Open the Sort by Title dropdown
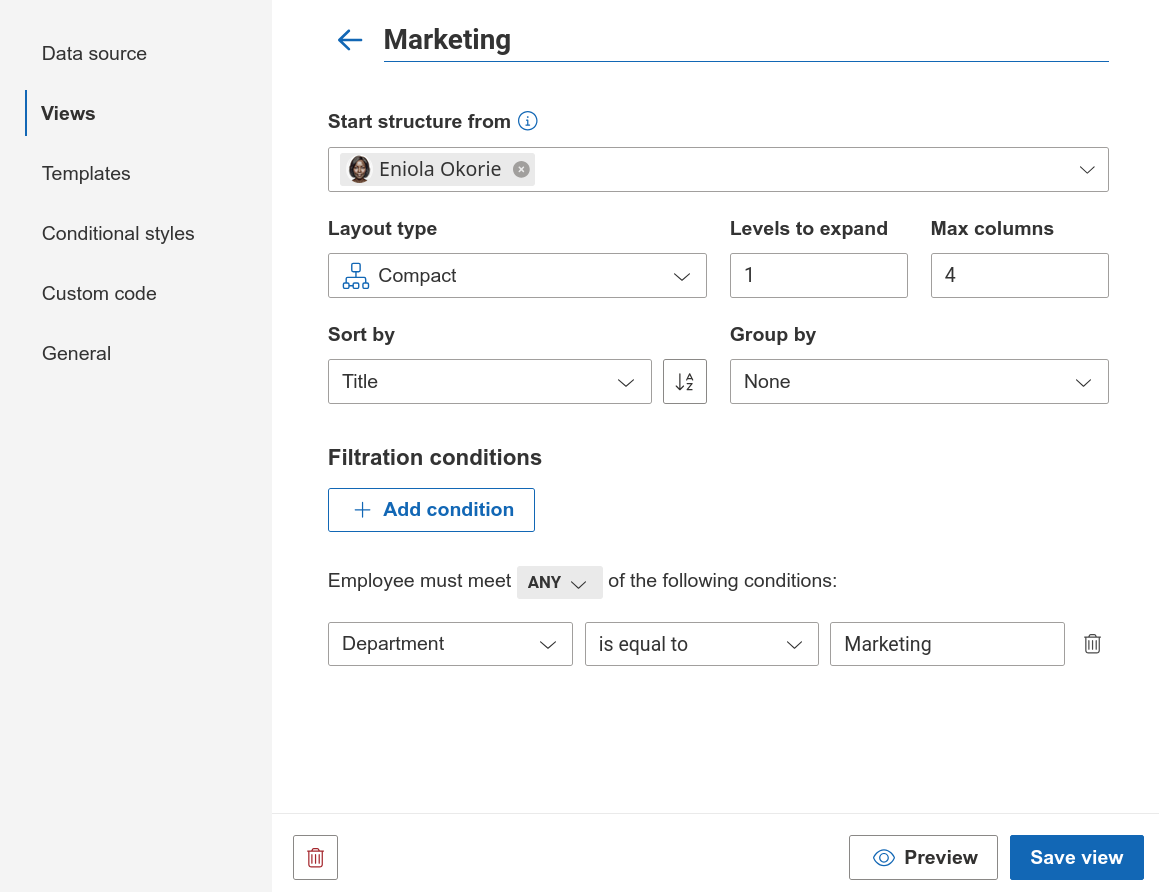The height and width of the screenshot is (892, 1159). coord(489,381)
